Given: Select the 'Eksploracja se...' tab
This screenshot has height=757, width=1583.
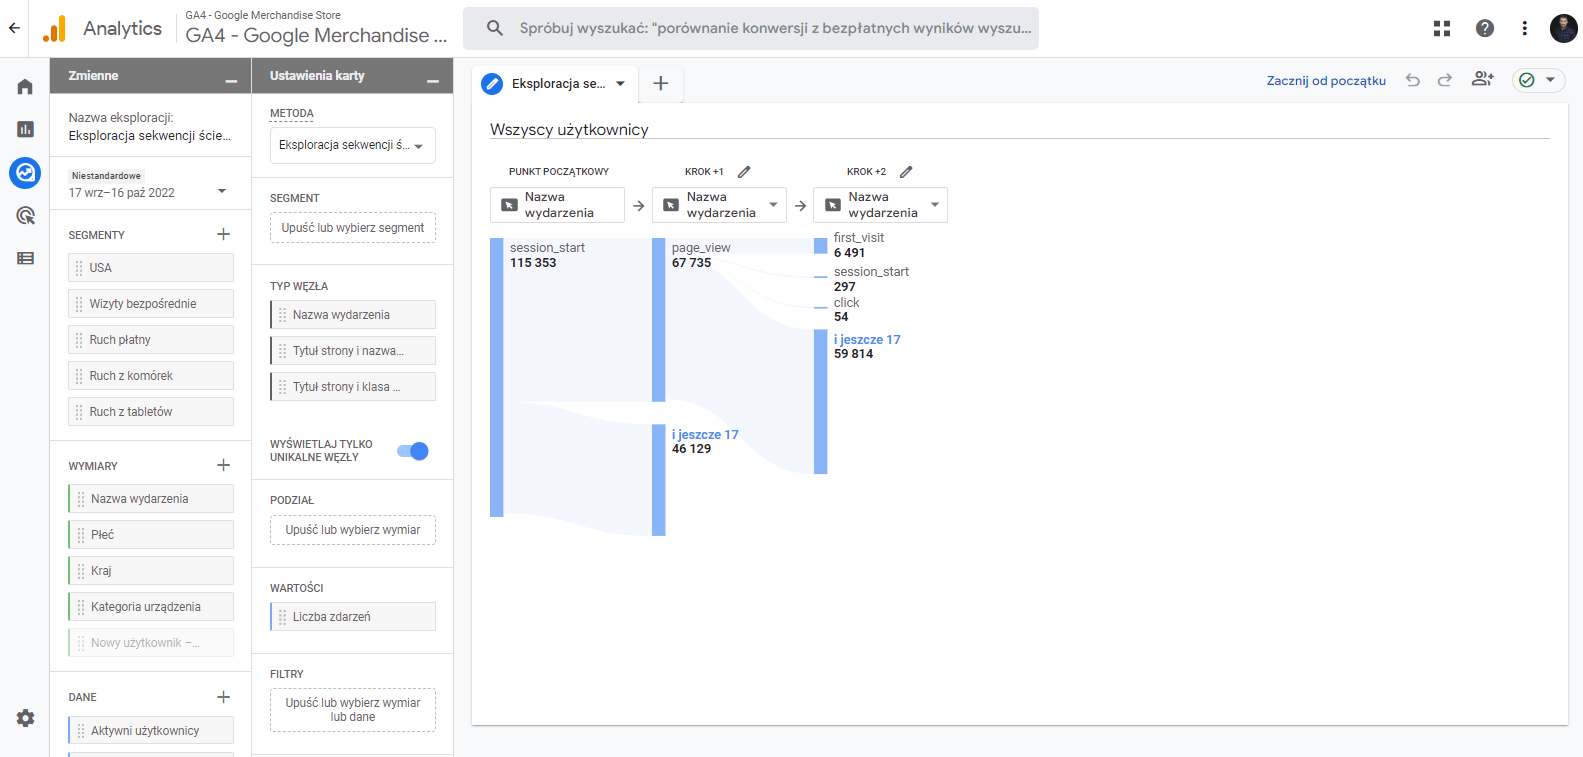Looking at the screenshot, I should coord(556,84).
